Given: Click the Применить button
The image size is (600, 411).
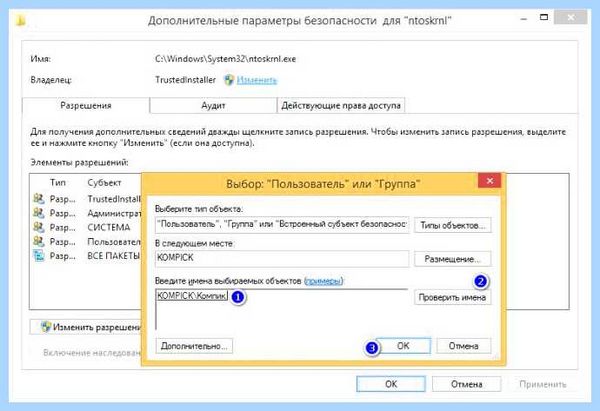Looking at the screenshot, I should (543, 384).
